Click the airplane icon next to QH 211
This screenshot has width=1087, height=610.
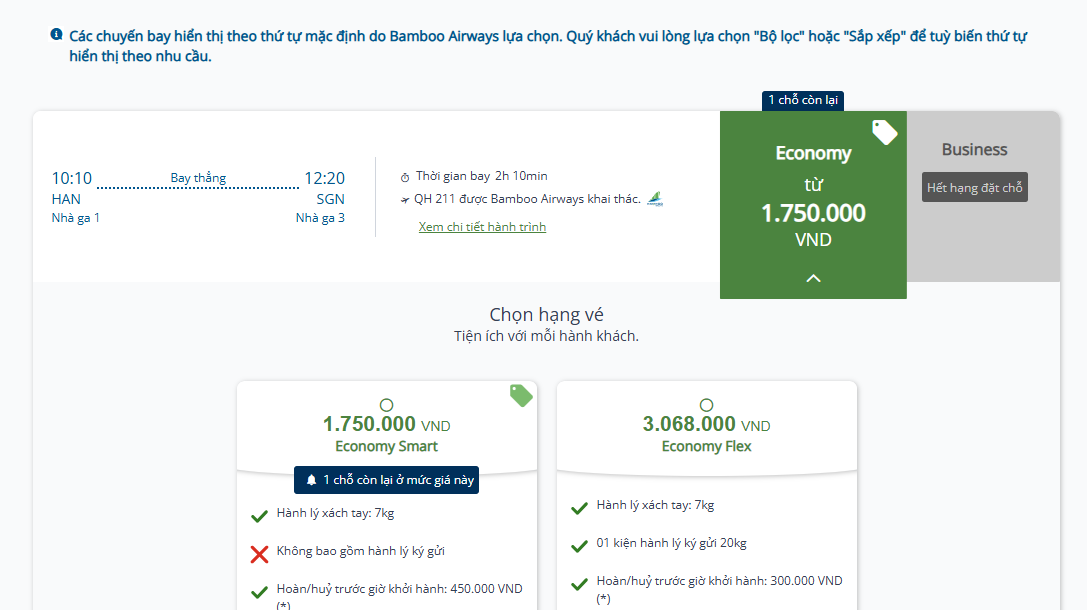click(405, 200)
